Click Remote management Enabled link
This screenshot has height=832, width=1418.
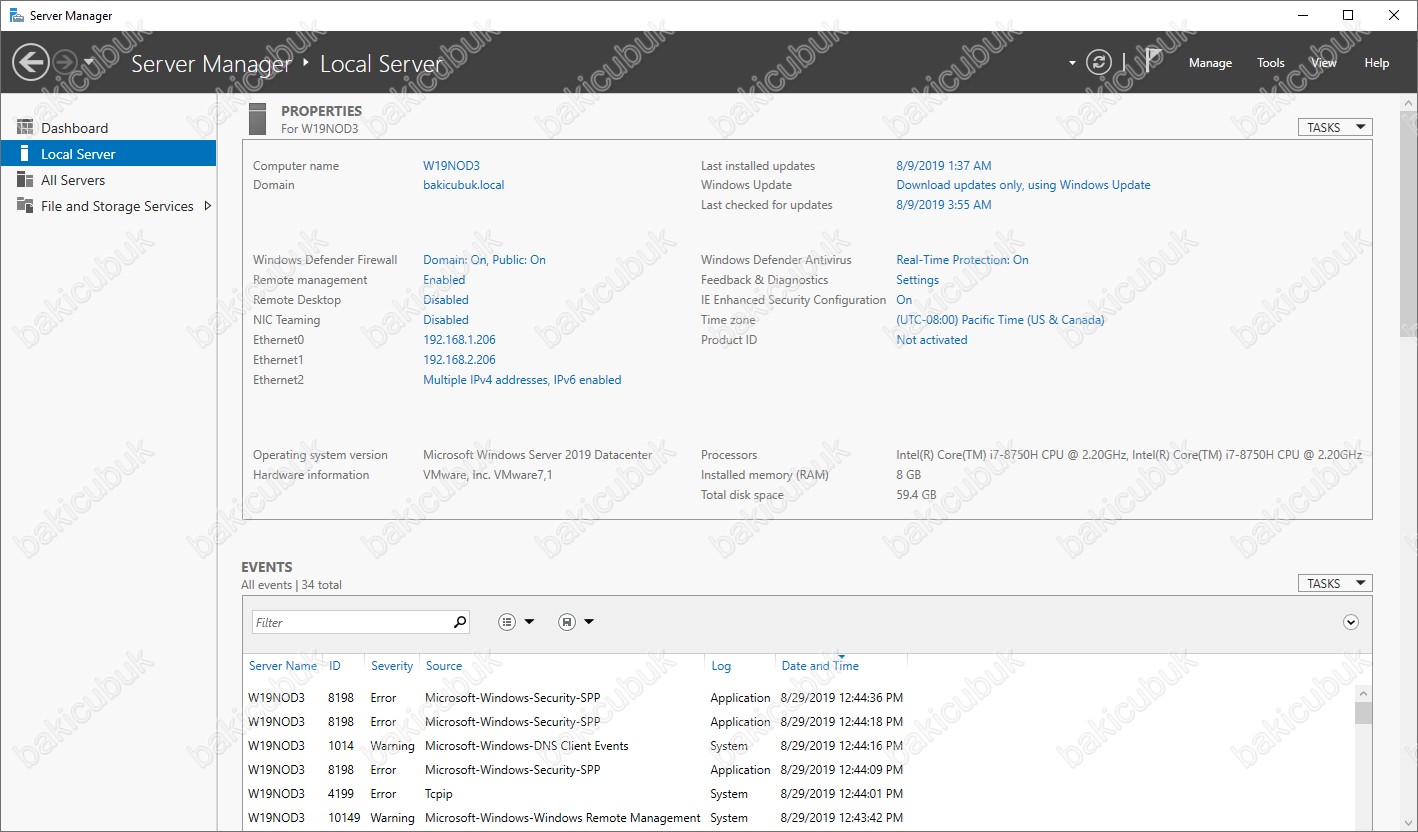pos(444,280)
